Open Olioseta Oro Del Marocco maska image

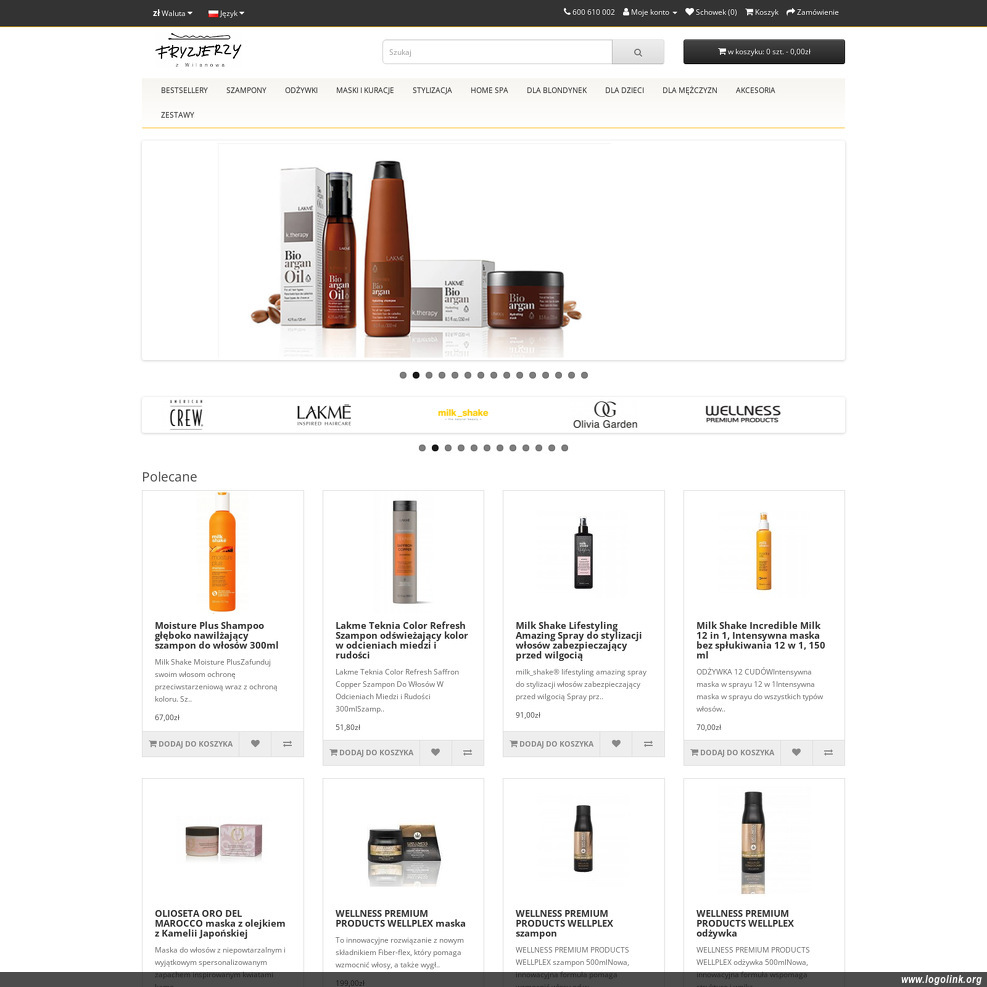point(223,841)
